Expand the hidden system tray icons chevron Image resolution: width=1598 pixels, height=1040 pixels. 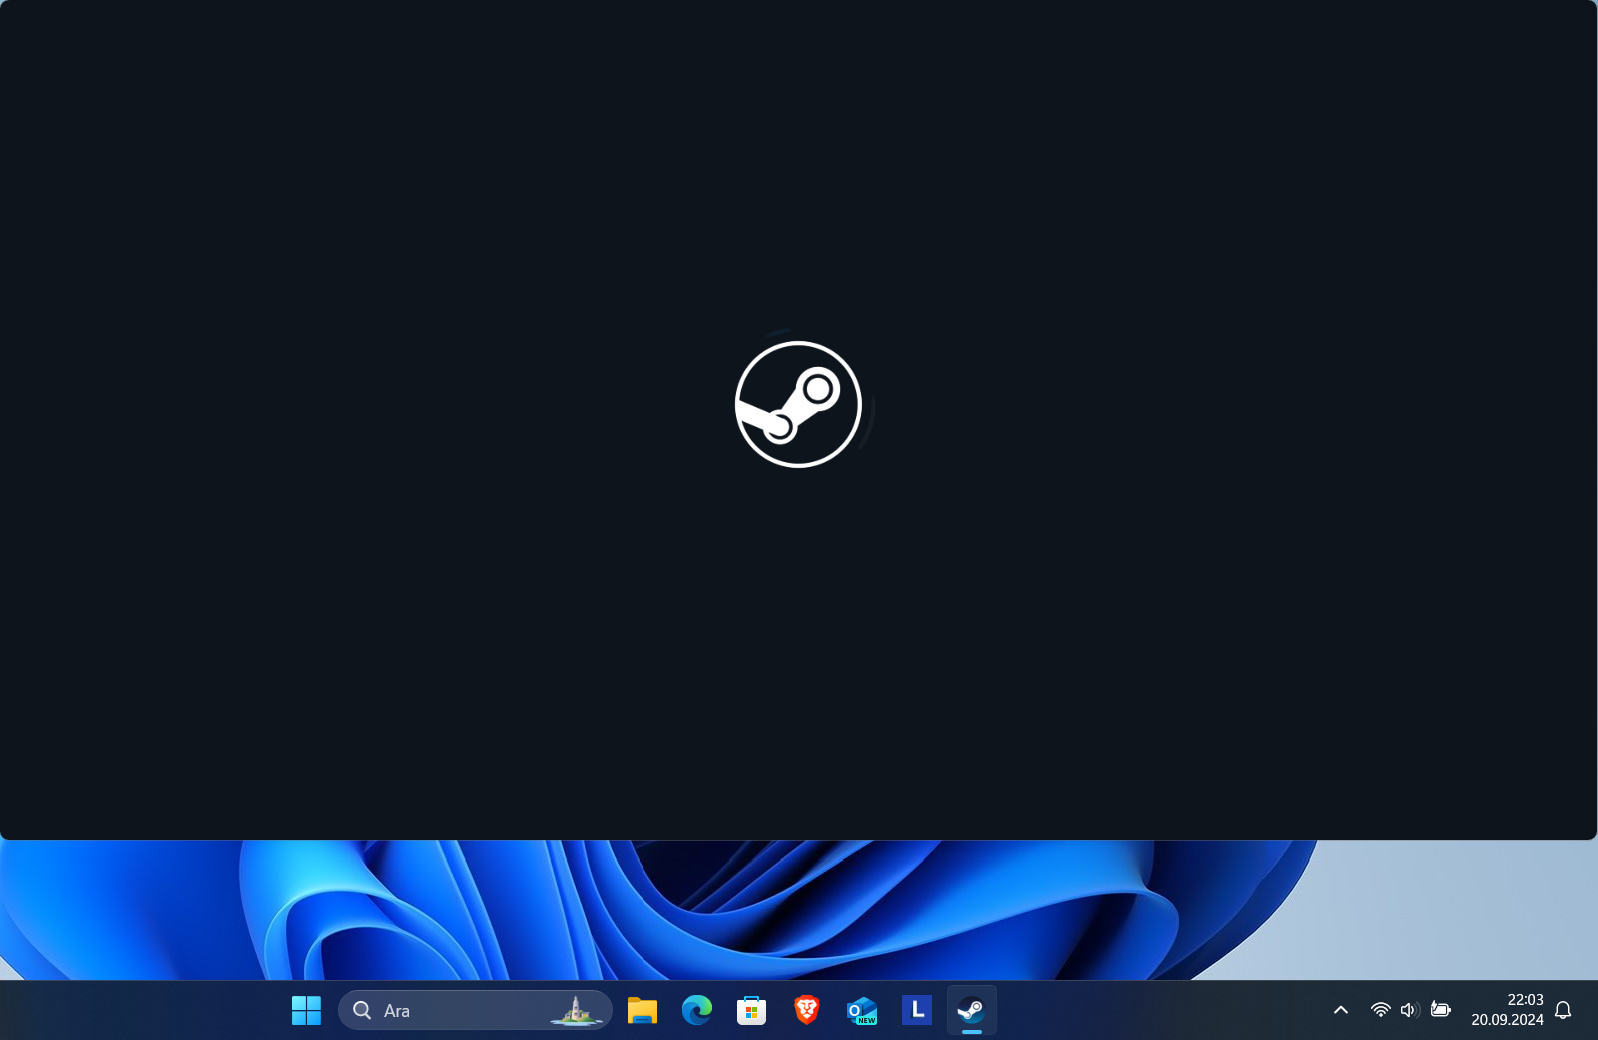[1341, 1010]
